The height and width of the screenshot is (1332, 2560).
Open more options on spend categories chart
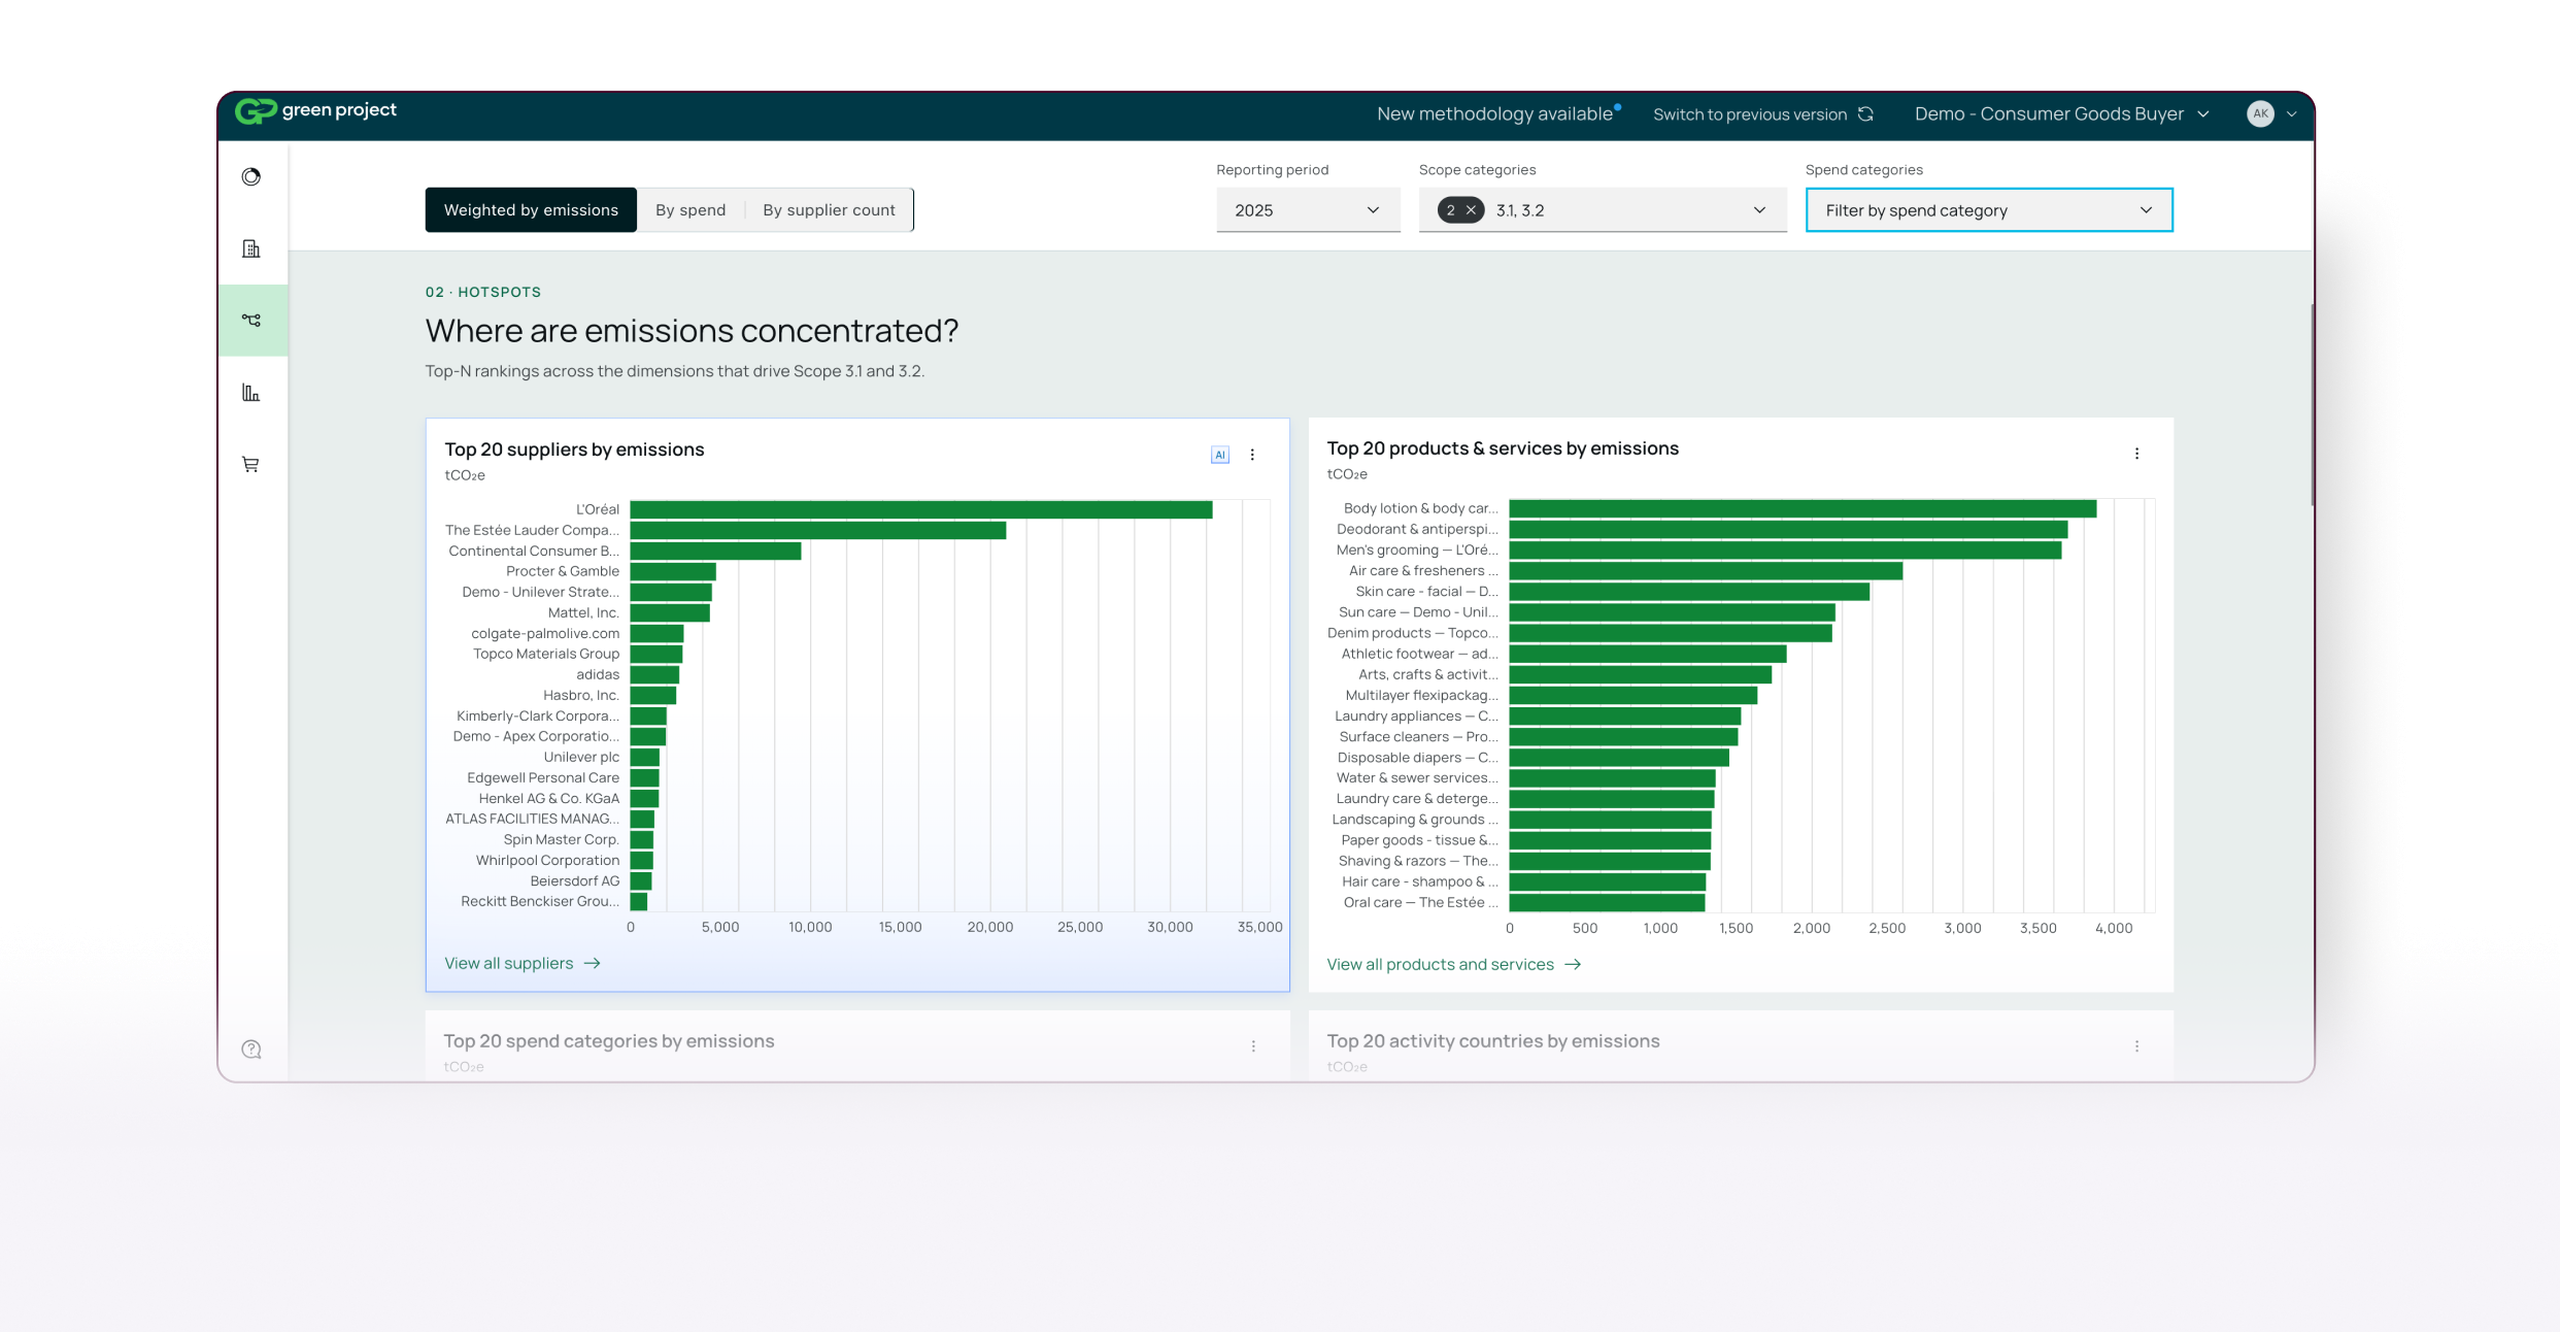point(1253,1046)
